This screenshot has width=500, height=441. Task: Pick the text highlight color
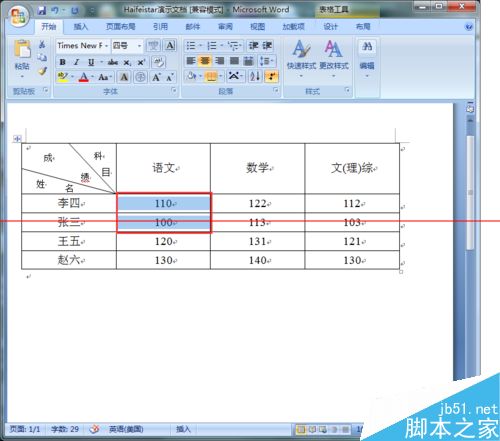click(x=62, y=77)
